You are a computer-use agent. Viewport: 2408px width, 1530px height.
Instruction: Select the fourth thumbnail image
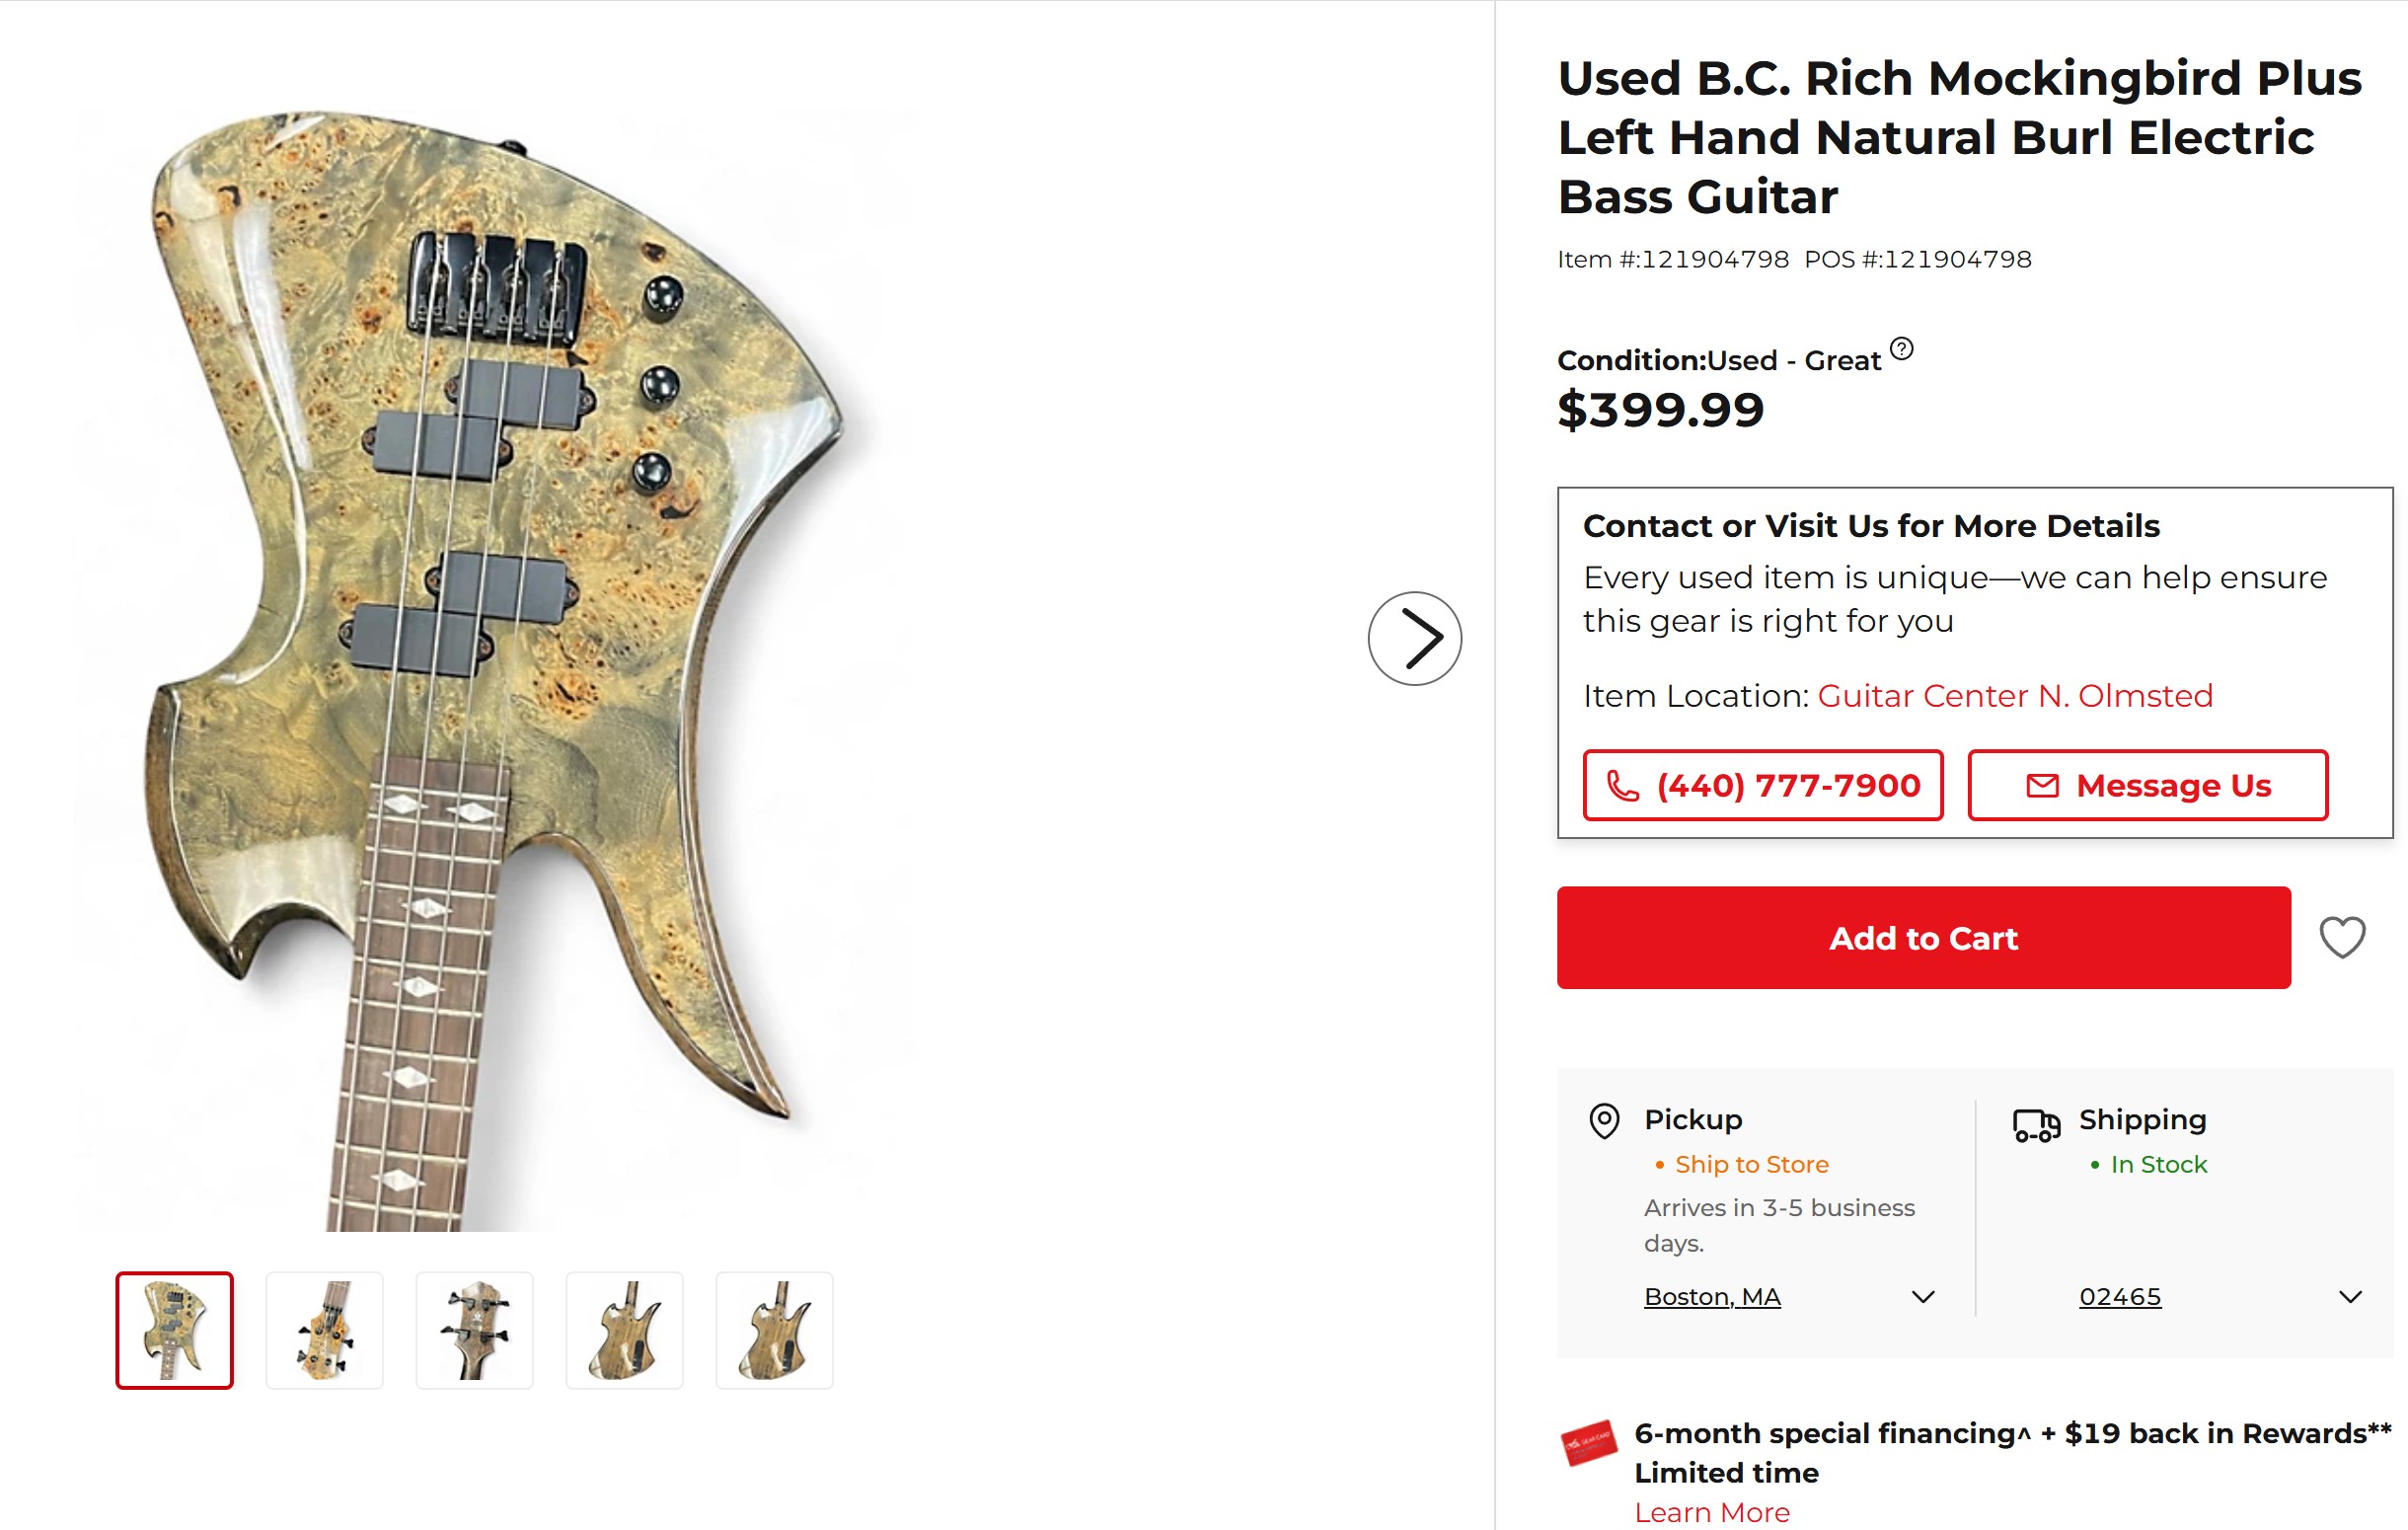[625, 1330]
